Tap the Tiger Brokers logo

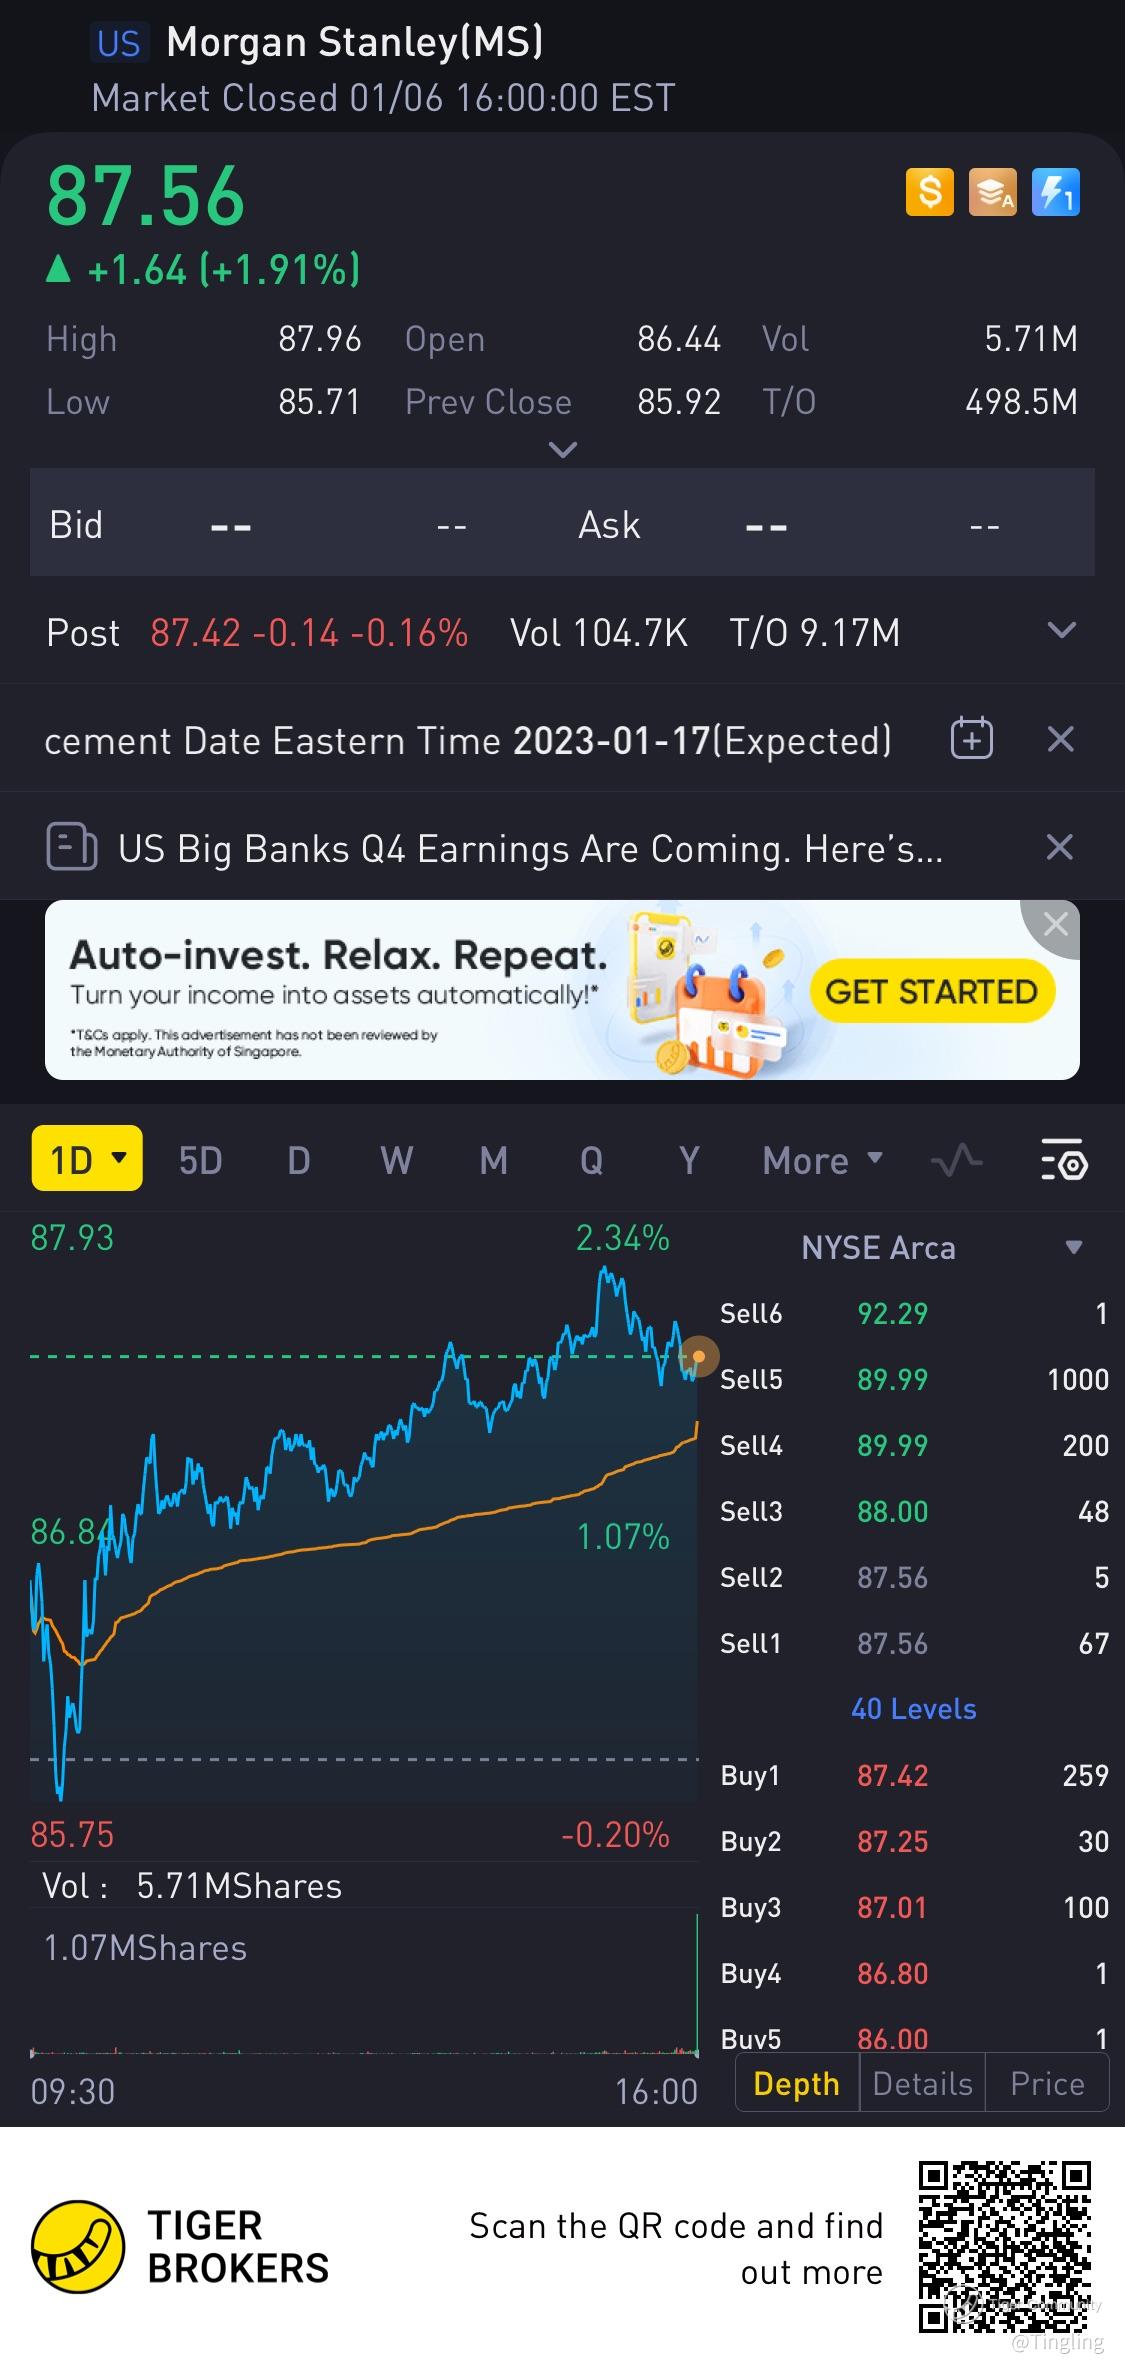(x=78, y=2246)
